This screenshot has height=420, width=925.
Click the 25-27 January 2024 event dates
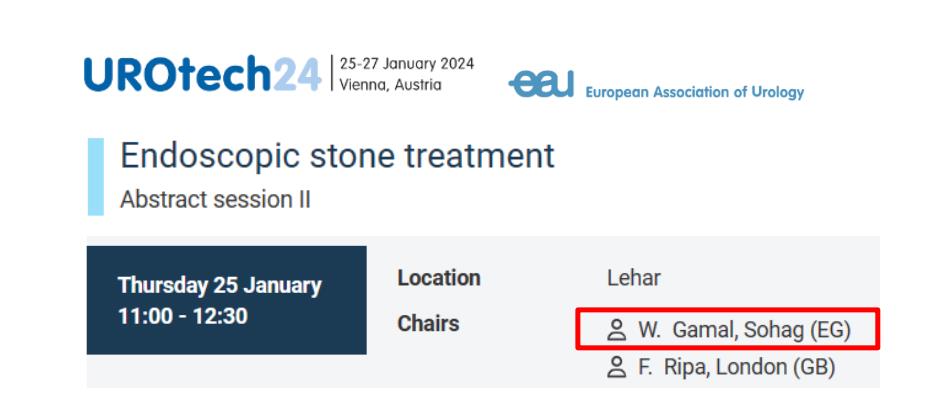pyautogui.click(x=407, y=64)
